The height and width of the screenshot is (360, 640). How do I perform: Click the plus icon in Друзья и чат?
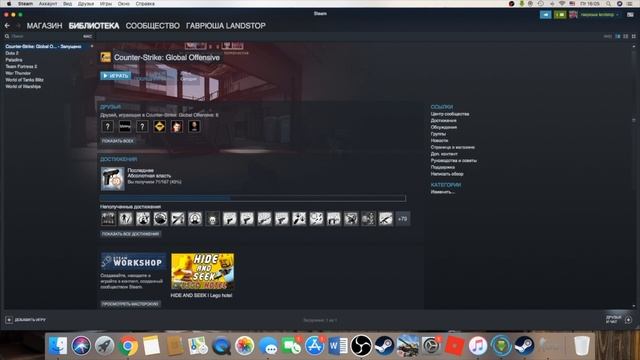coord(628,320)
